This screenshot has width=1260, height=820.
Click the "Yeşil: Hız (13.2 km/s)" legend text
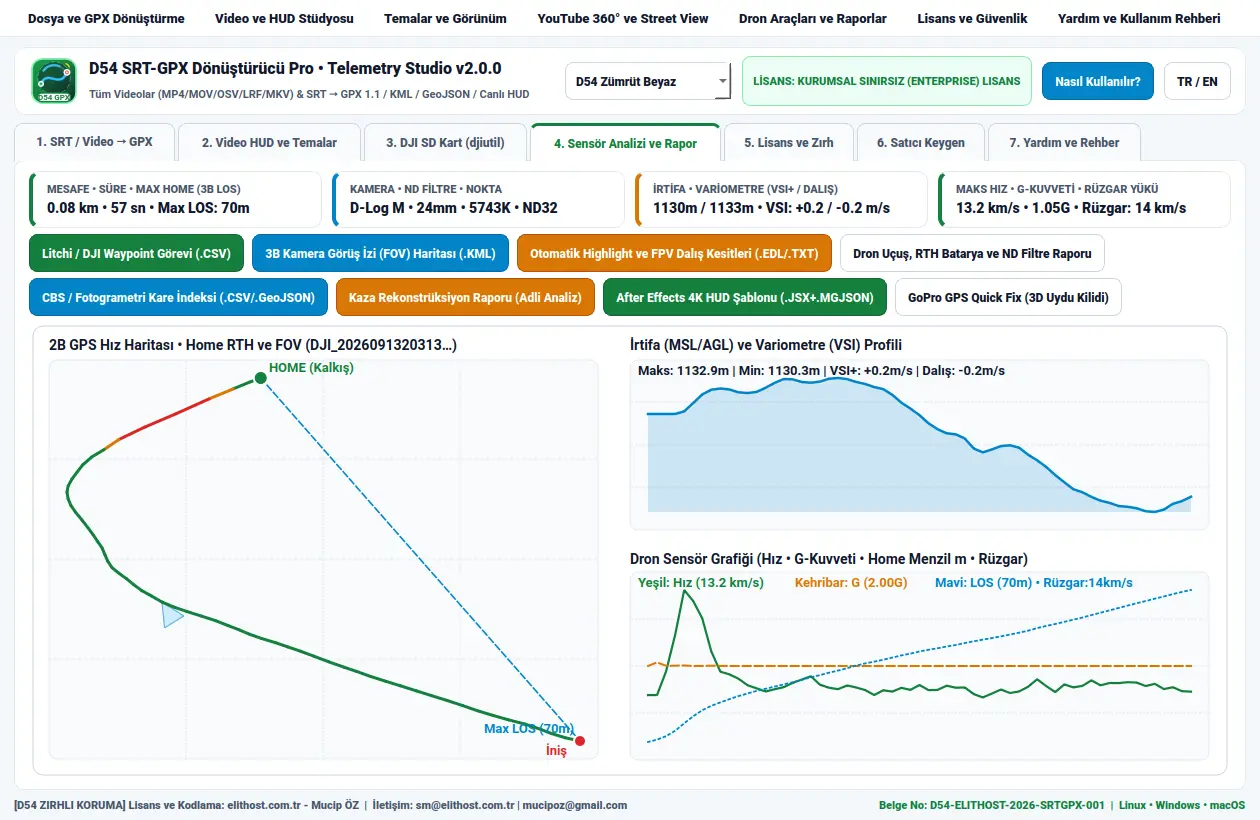[x=701, y=582]
